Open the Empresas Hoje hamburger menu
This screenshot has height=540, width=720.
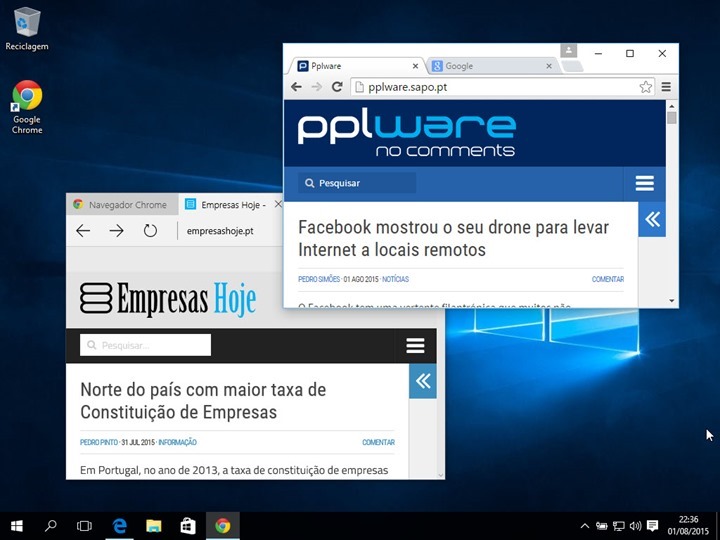click(415, 345)
